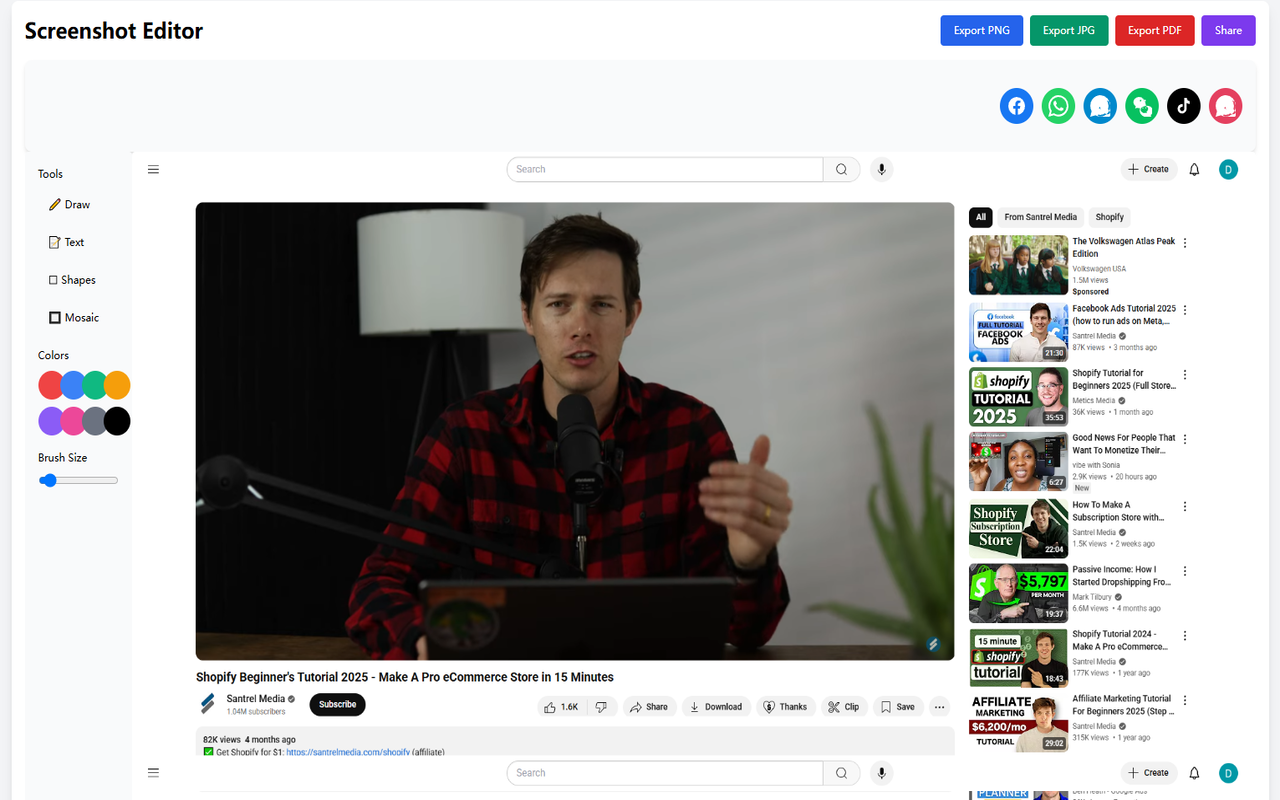Share the screenshot via WhatsApp
This screenshot has width=1280, height=800.
(x=1058, y=106)
